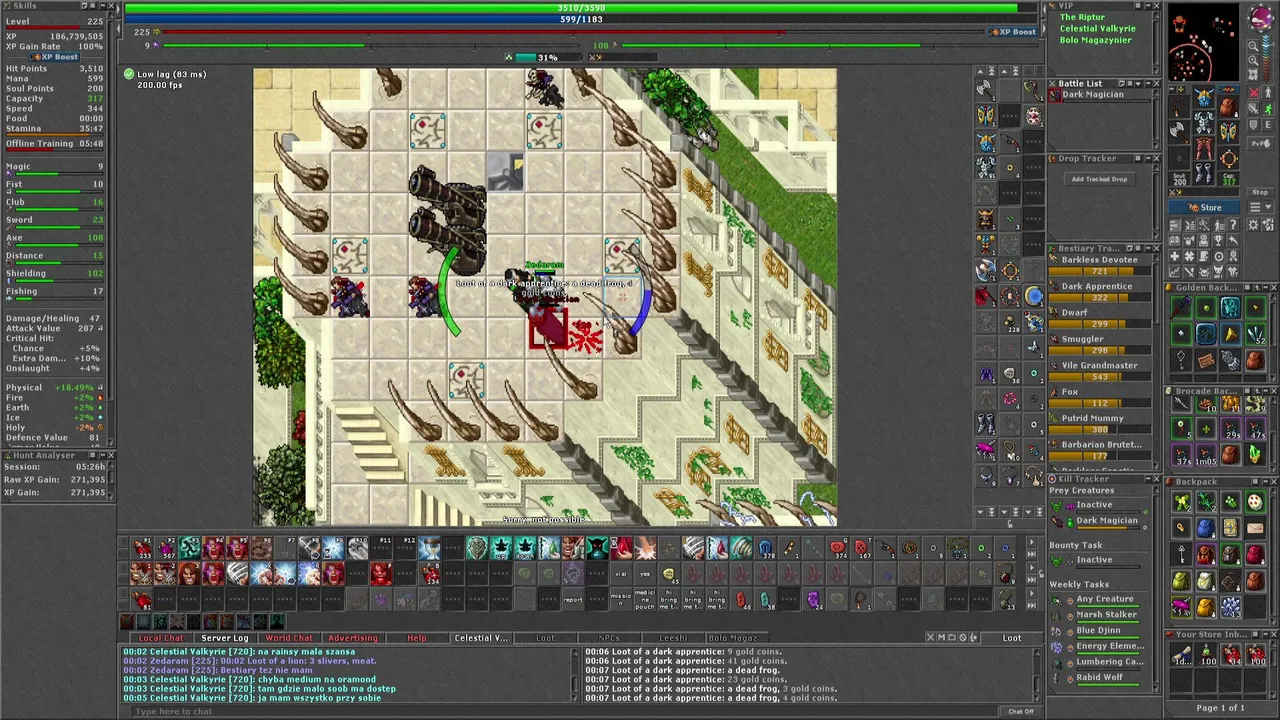Switch to the NPCs chat tab
The height and width of the screenshot is (720, 1280).
(609, 638)
